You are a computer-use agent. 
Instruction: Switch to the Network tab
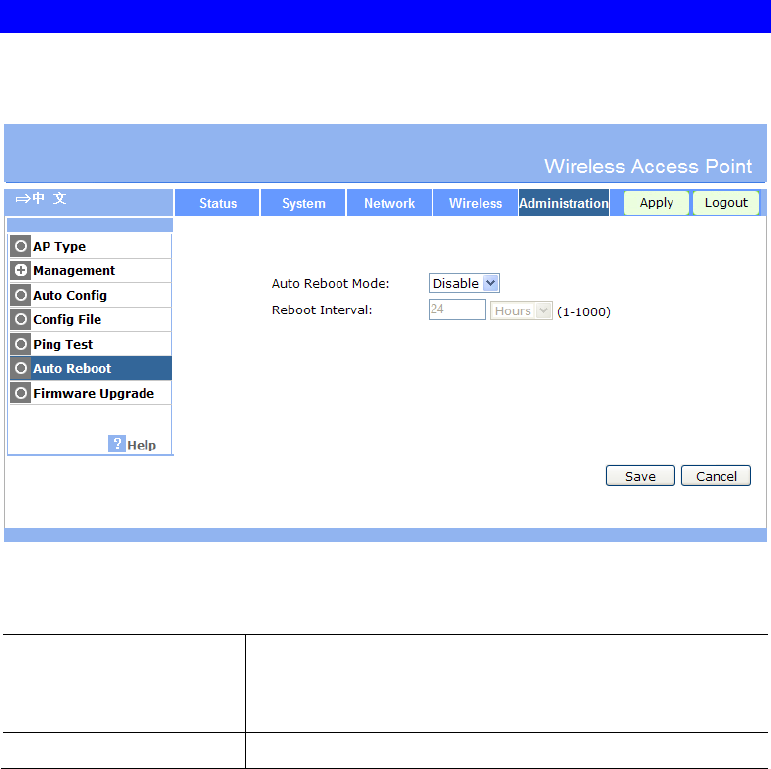[x=389, y=203]
